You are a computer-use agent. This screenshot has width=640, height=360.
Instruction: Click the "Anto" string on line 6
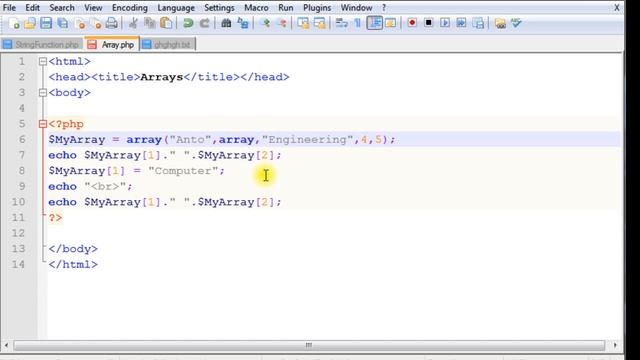point(191,140)
